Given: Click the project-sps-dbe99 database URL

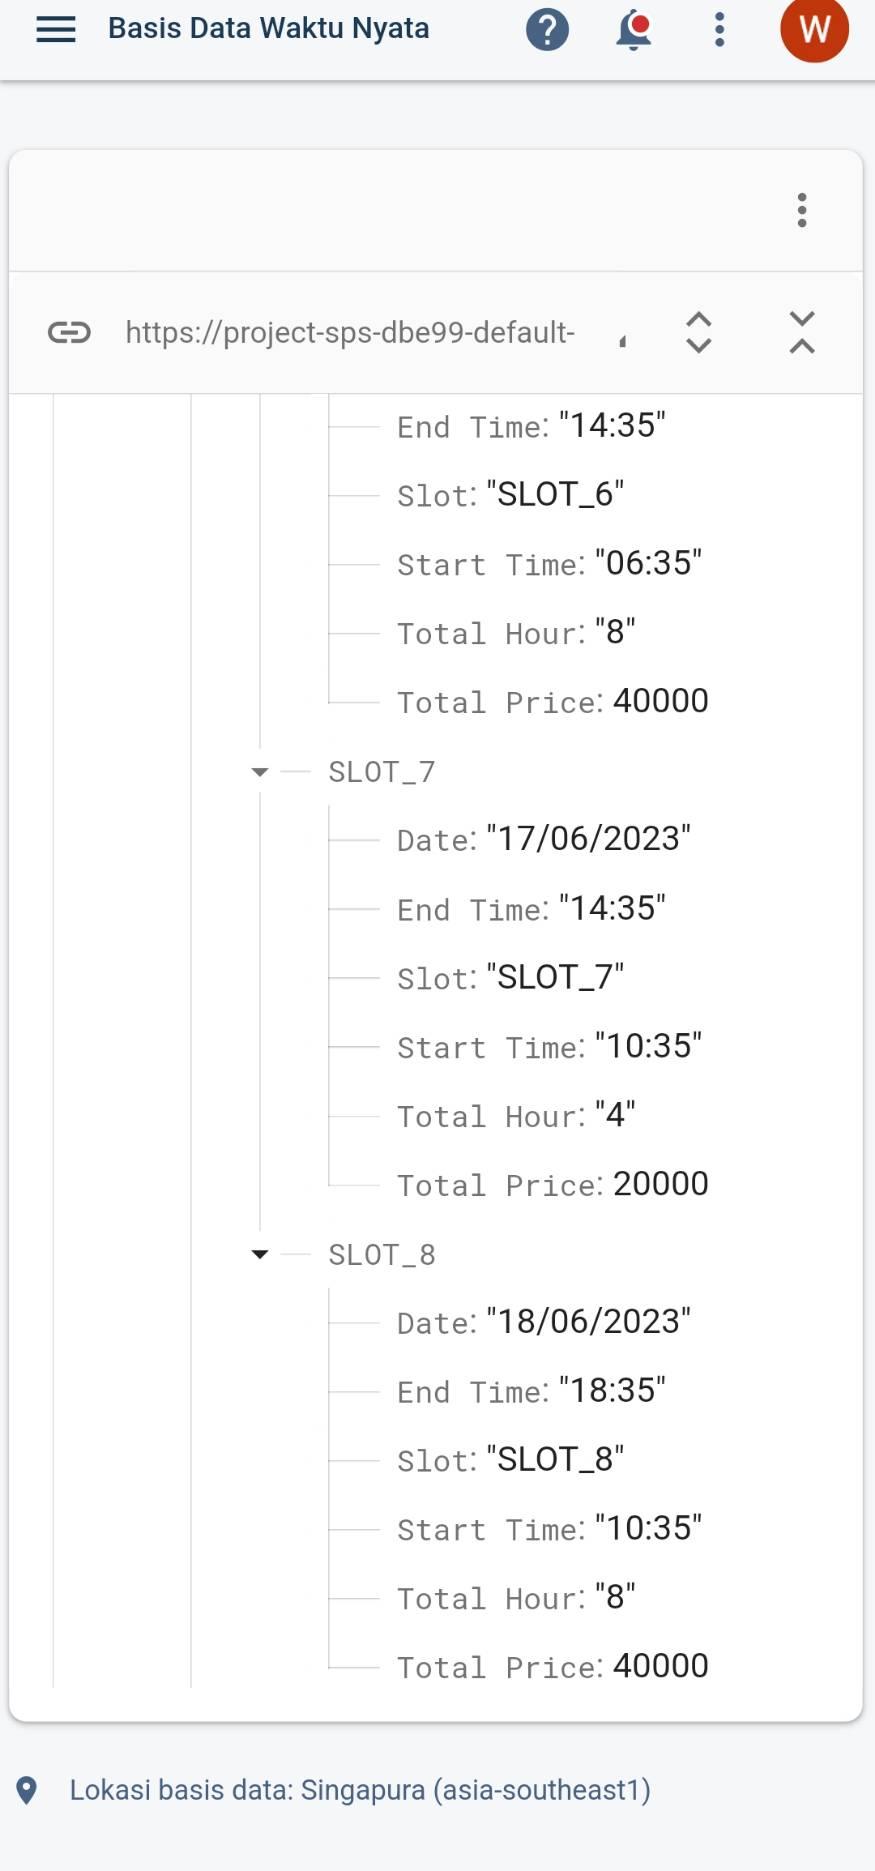Looking at the screenshot, I should [350, 332].
